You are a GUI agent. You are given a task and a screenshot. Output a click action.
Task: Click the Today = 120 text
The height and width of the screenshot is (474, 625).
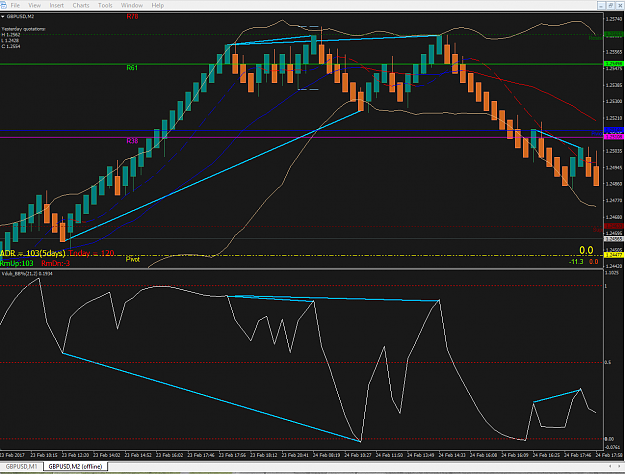pos(92,253)
